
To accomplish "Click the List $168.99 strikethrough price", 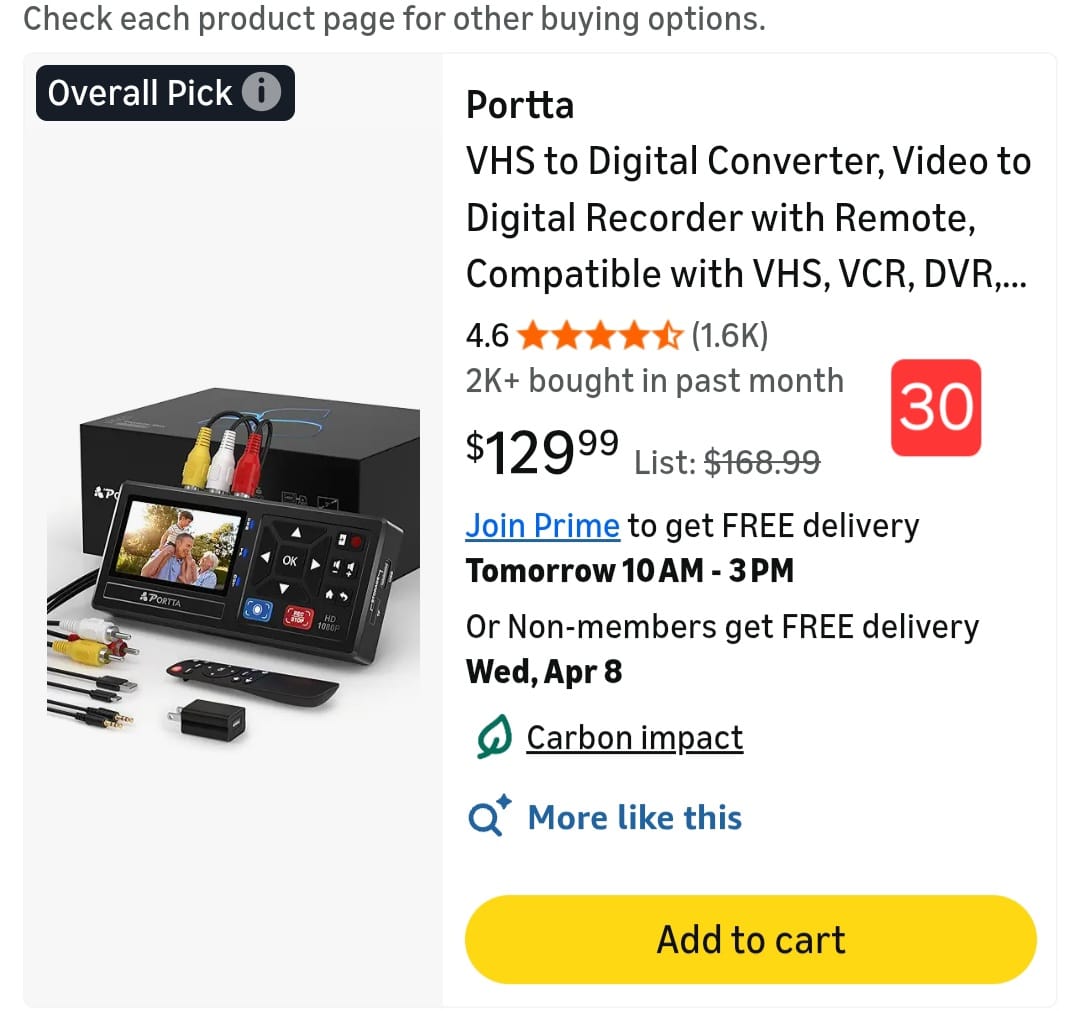I will pos(727,461).
